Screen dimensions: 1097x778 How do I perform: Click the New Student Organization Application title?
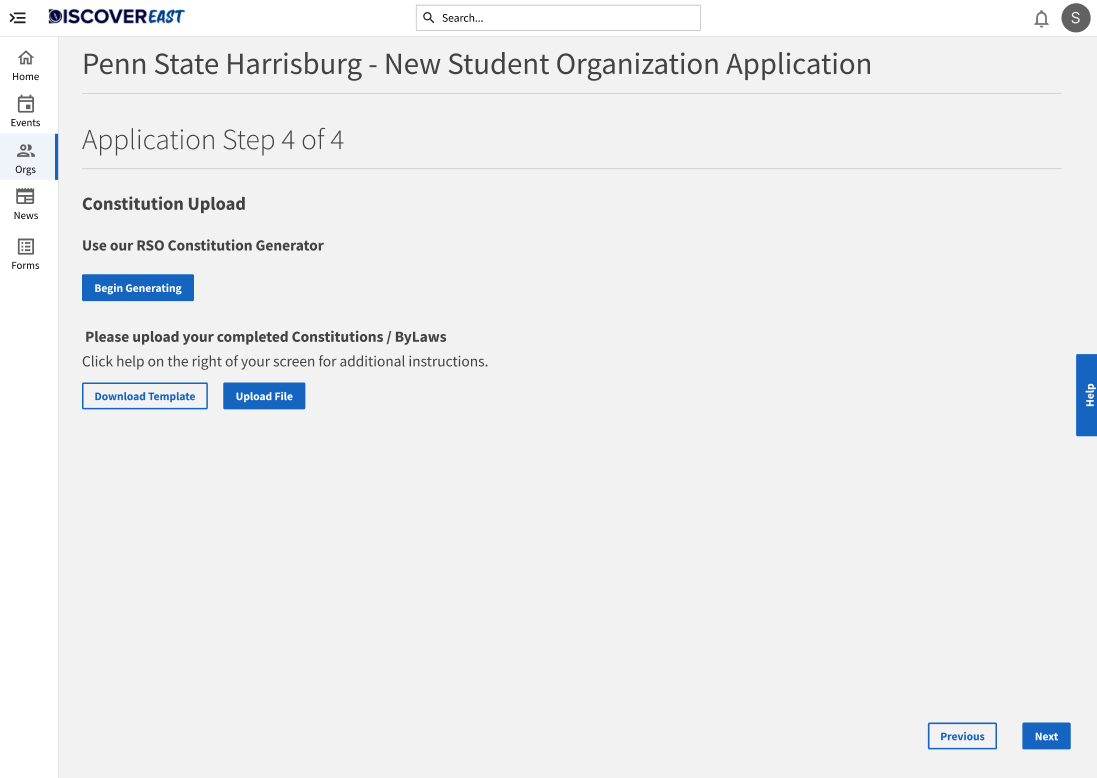pyautogui.click(x=476, y=64)
